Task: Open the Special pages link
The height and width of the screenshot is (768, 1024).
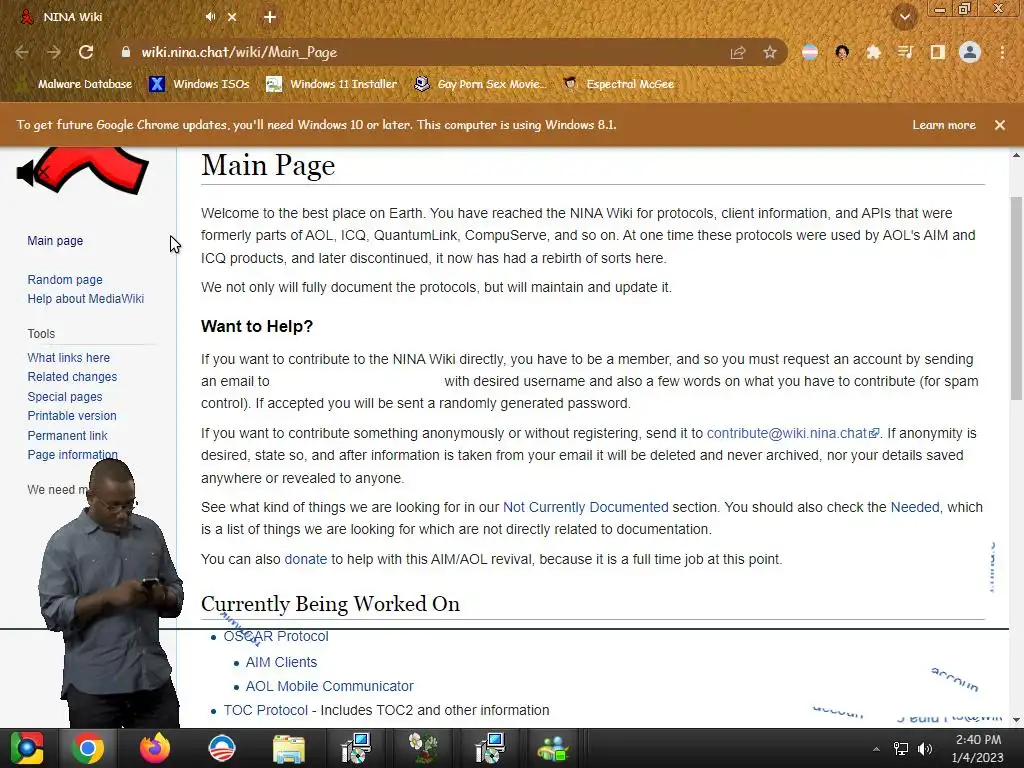Action: [x=65, y=396]
